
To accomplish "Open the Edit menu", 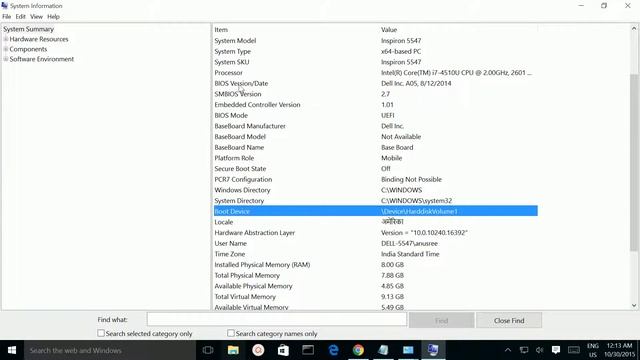I will point(20,17).
